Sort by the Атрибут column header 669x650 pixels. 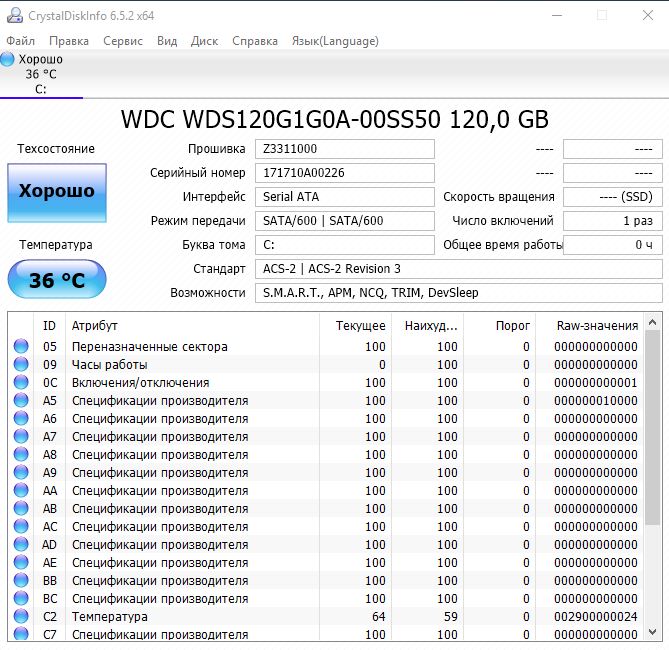click(192, 326)
